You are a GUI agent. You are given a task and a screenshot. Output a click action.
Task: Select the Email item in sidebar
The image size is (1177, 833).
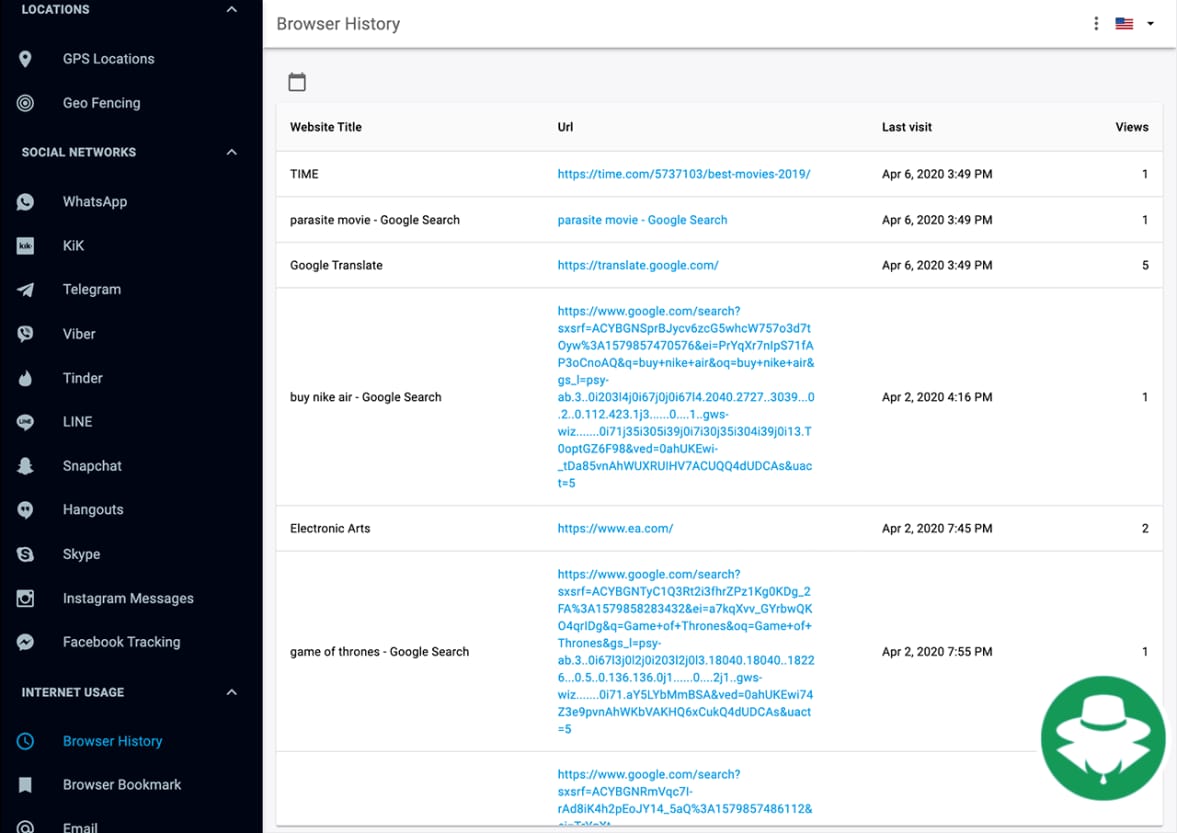(x=79, y=826)
